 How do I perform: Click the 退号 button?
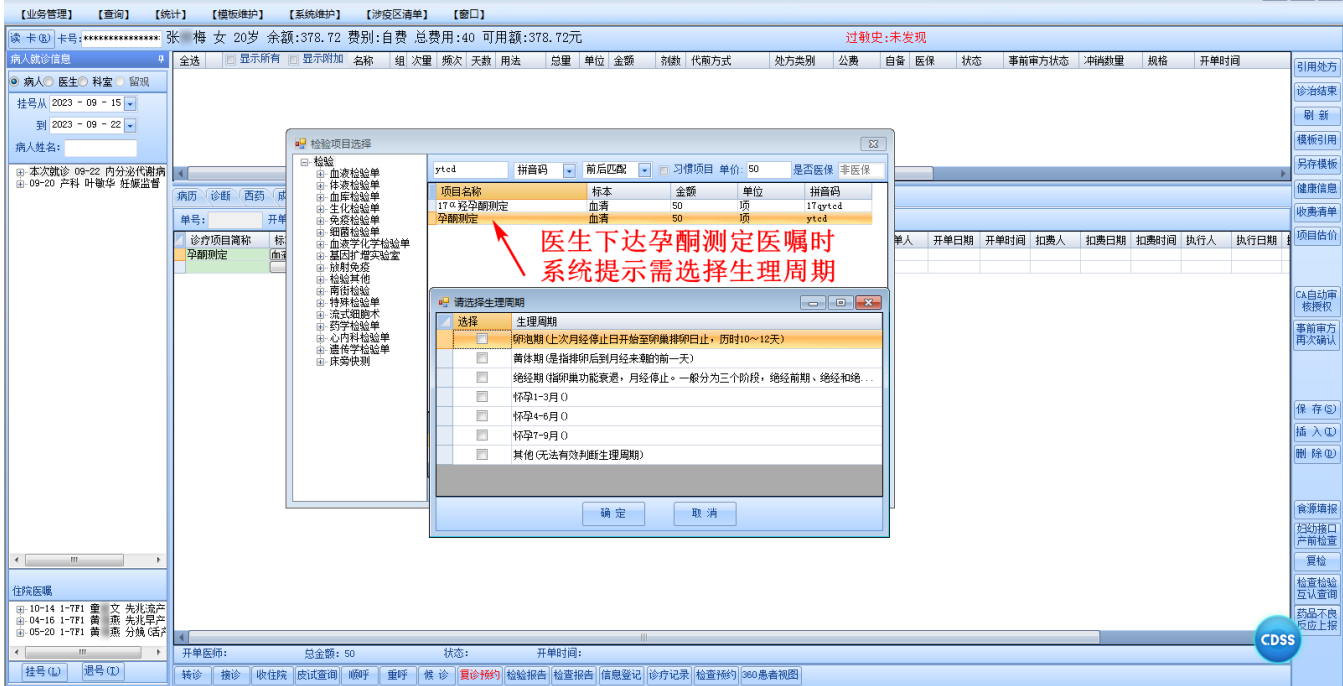[x=101, y=672]
